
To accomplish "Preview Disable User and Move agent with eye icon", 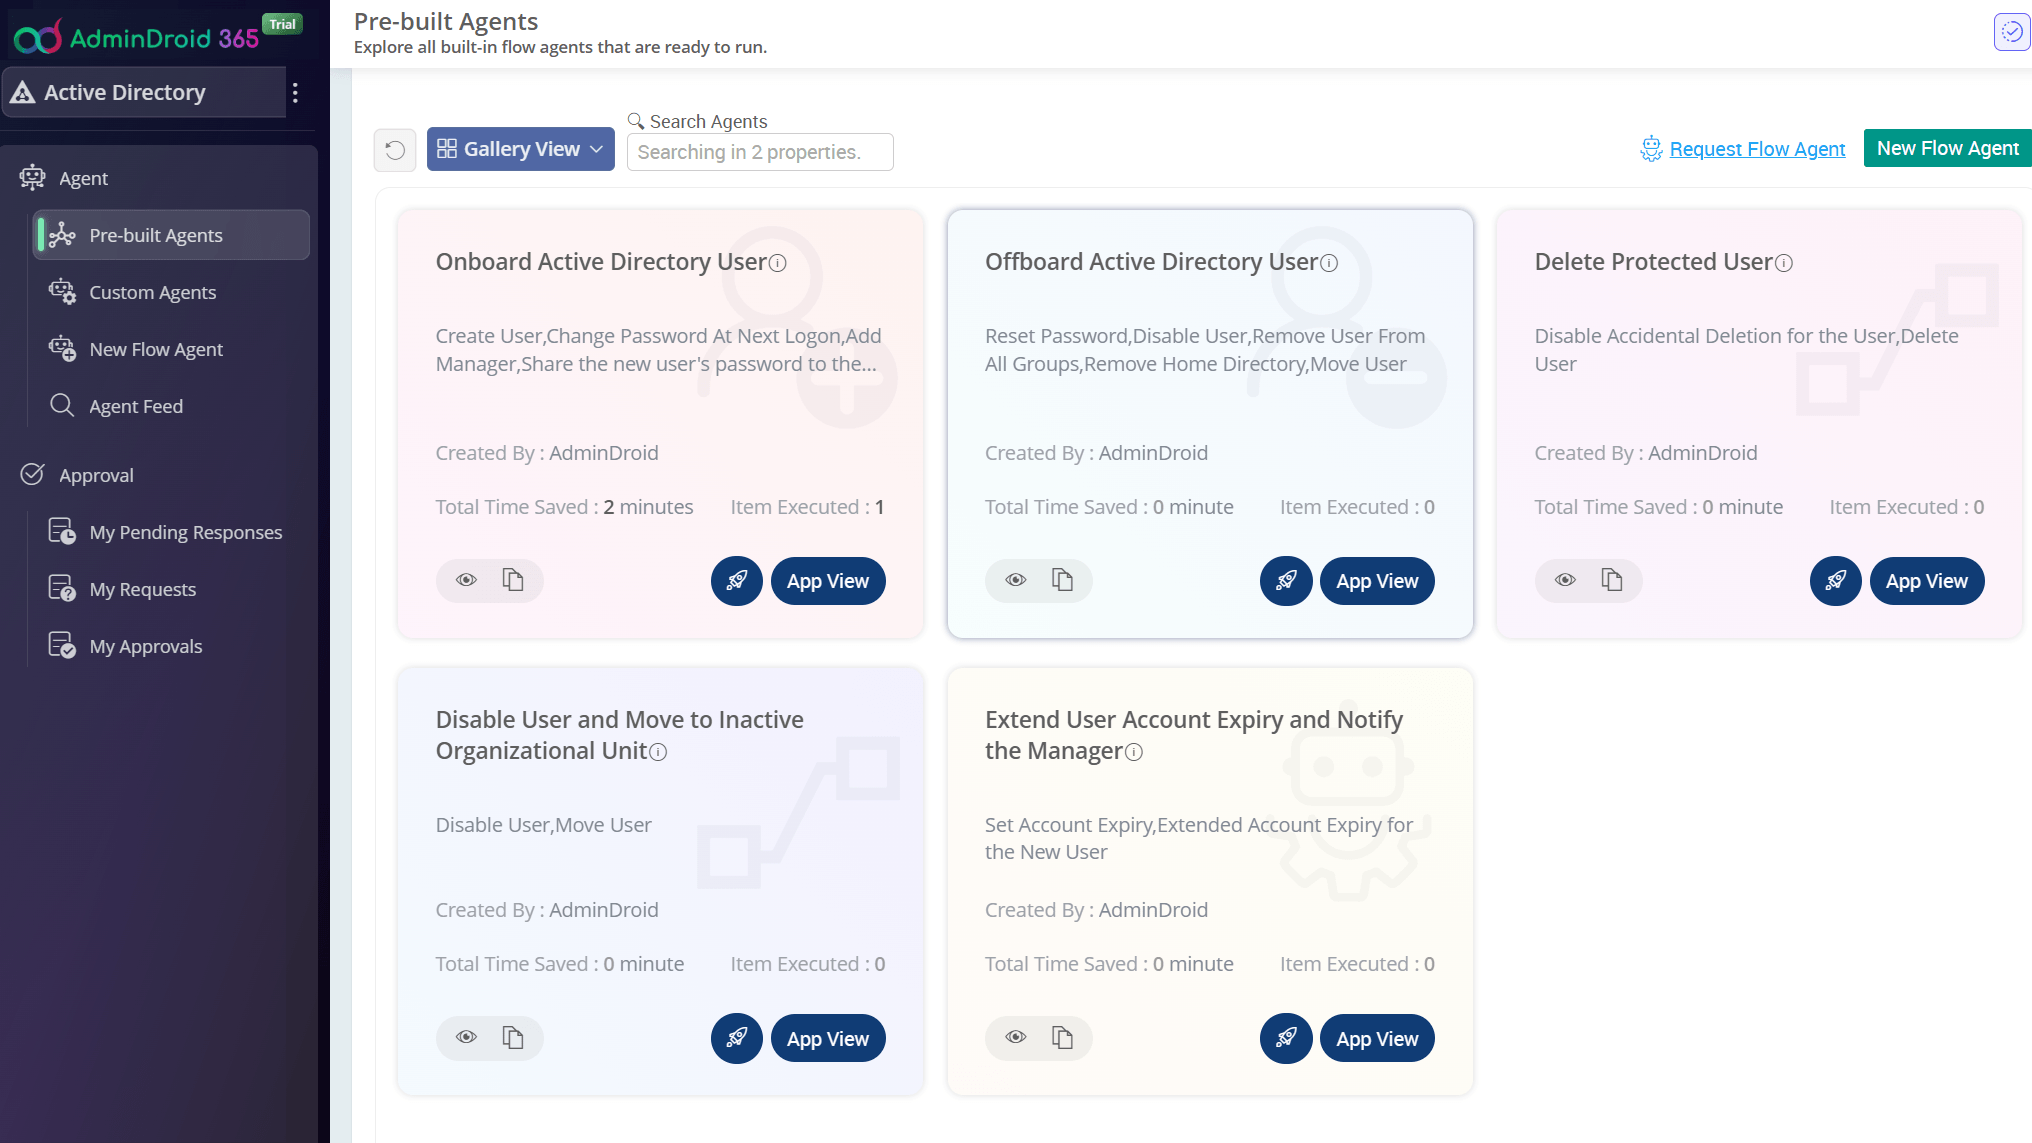I will point(466,1037).
